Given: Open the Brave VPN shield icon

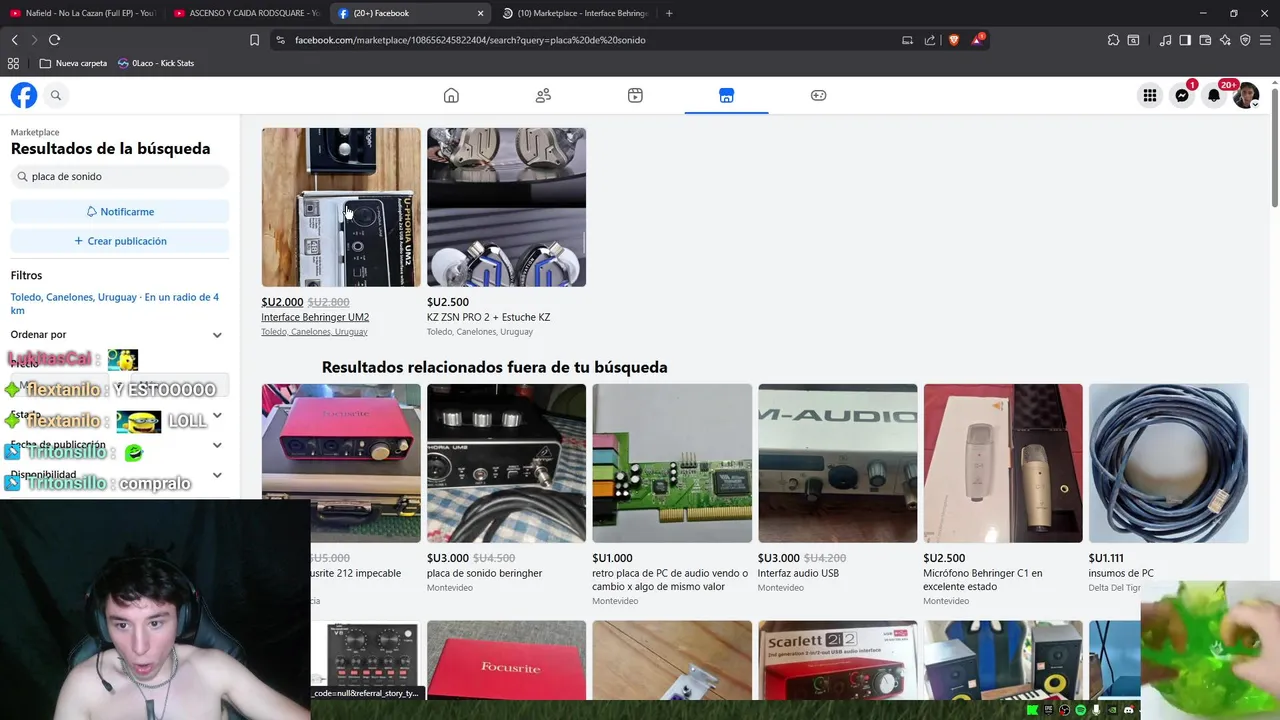Looking at the screenshot, I should pyautogui.click(x=1245, y=40).
